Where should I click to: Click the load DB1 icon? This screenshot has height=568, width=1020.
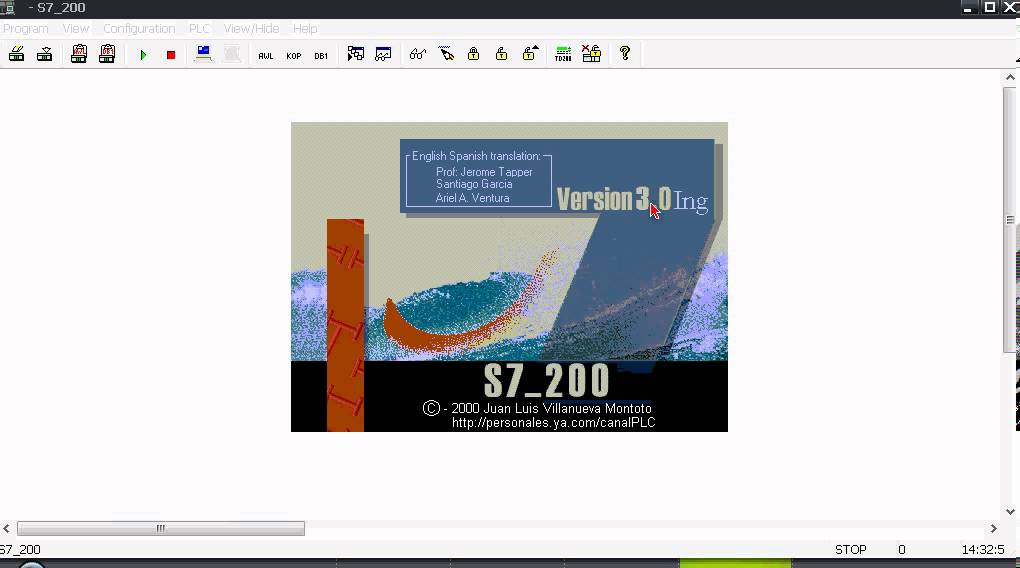click(107, 54)
